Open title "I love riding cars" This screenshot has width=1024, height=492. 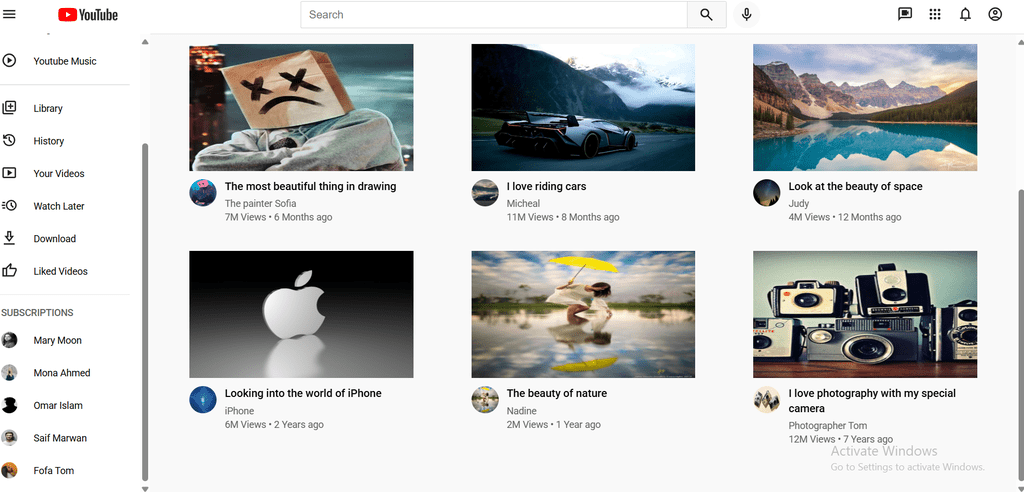547,186
